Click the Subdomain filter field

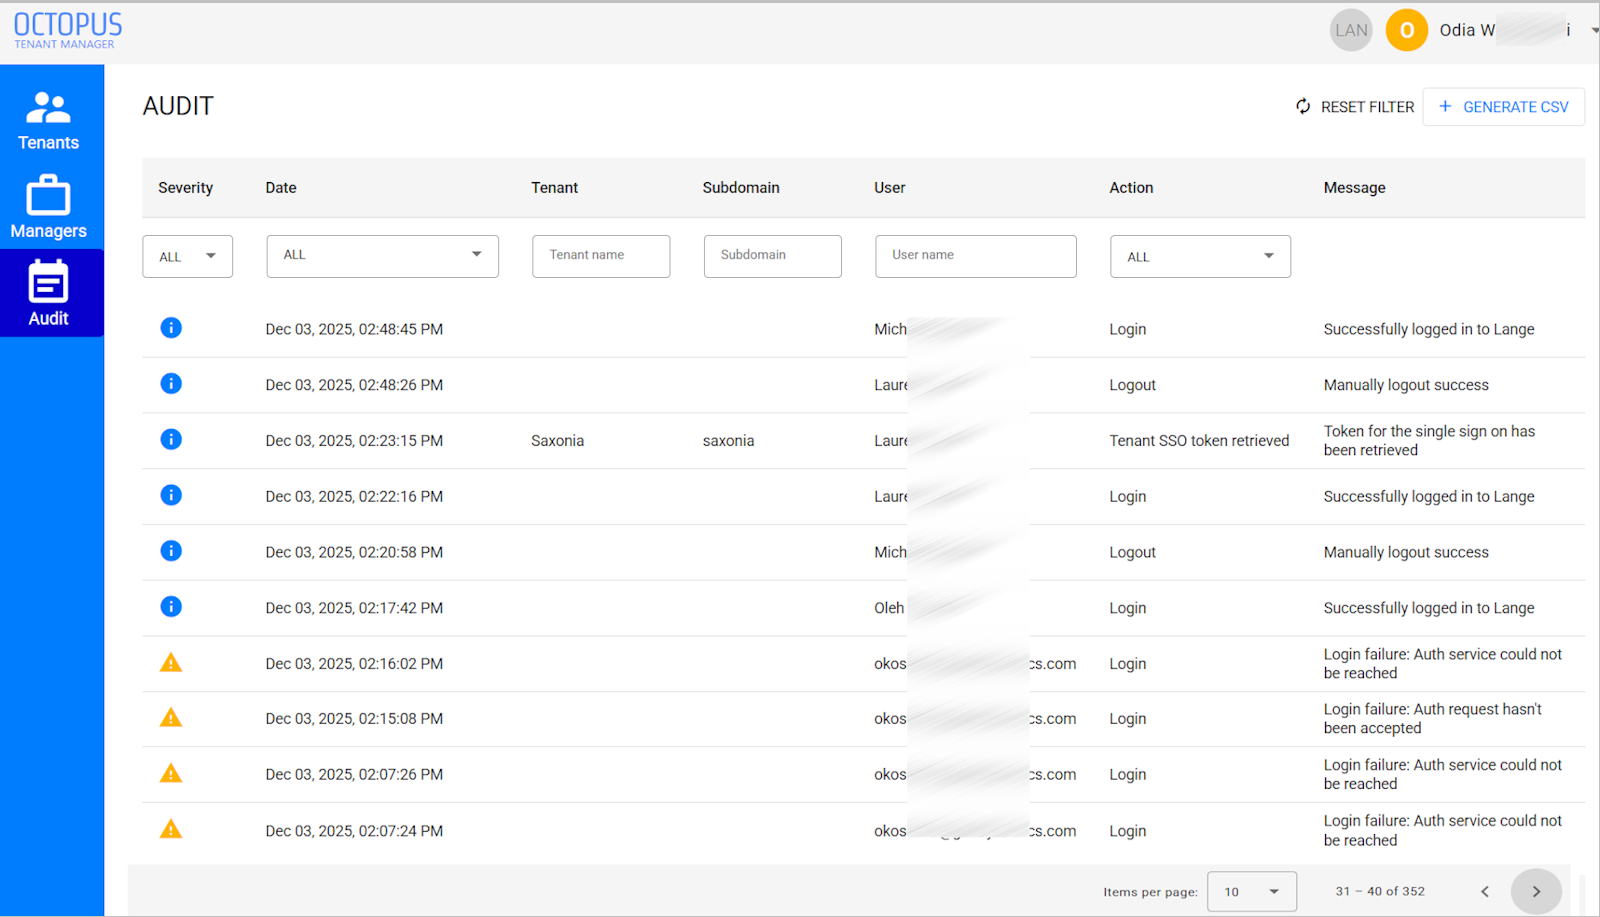pos(773,256)
